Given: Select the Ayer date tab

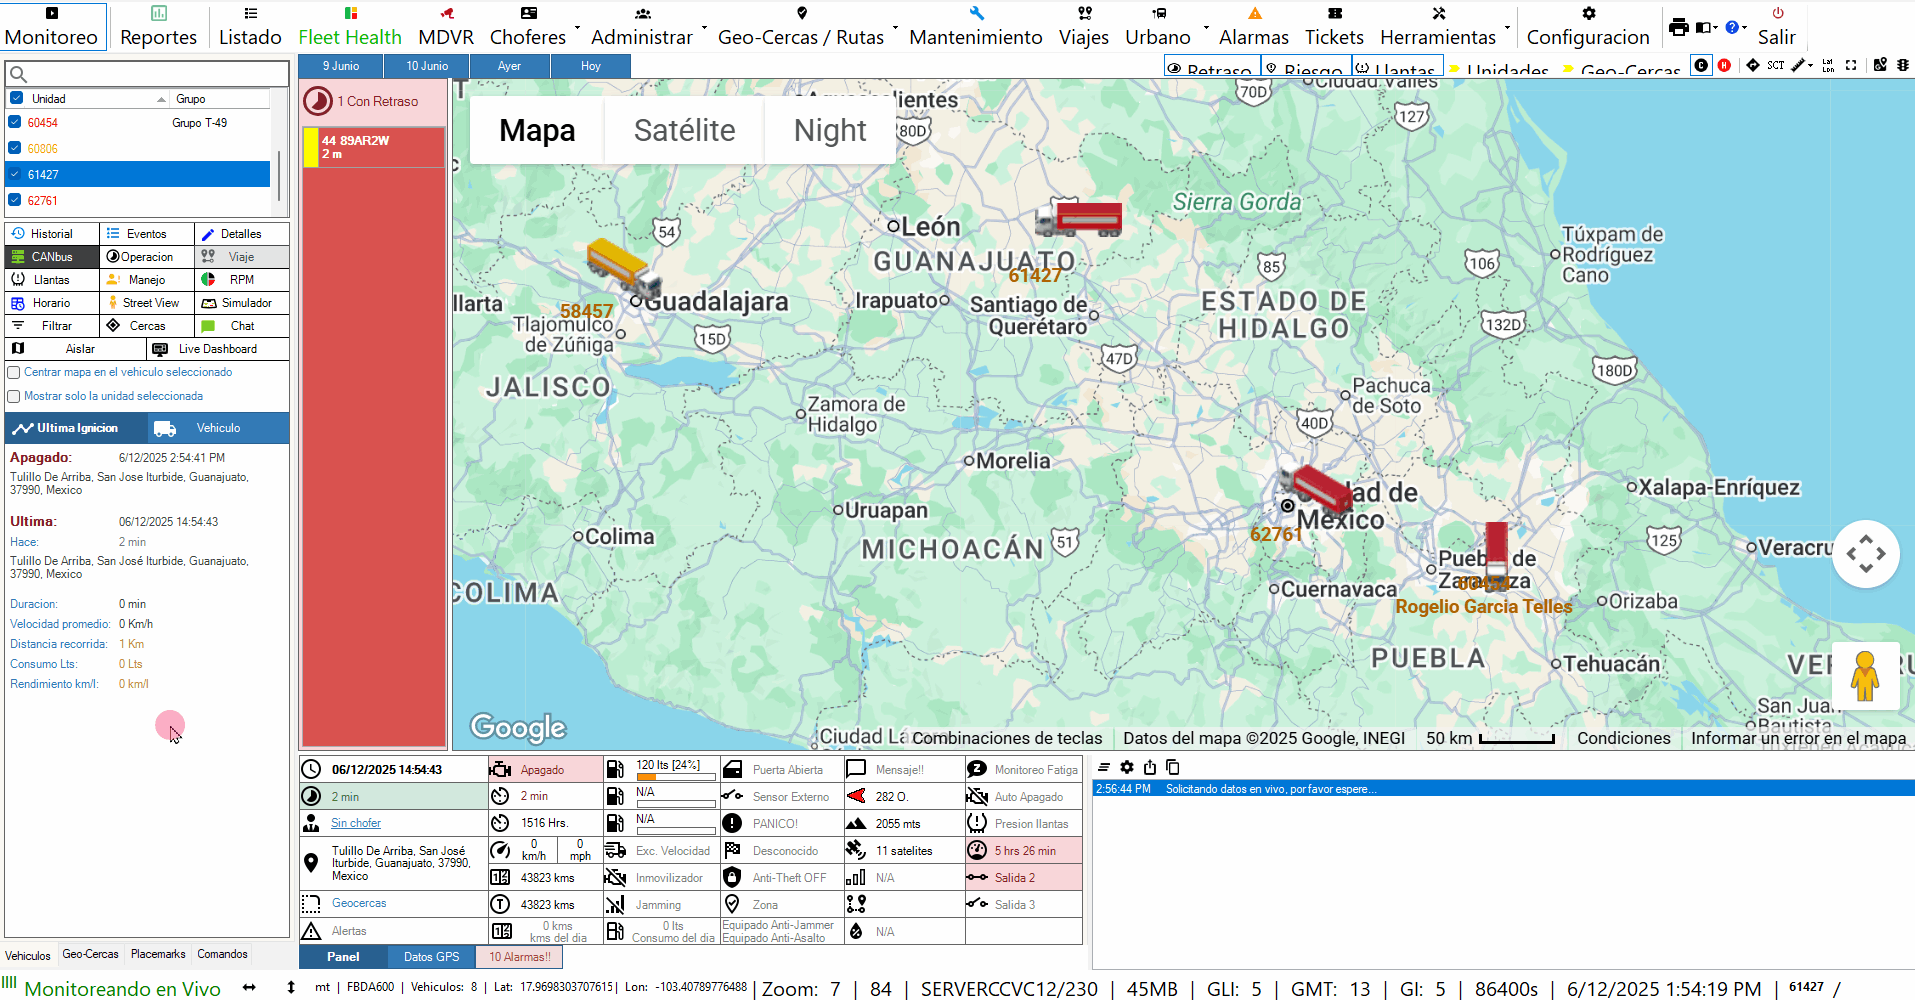Looking at the screenshot, I should 509,66.
